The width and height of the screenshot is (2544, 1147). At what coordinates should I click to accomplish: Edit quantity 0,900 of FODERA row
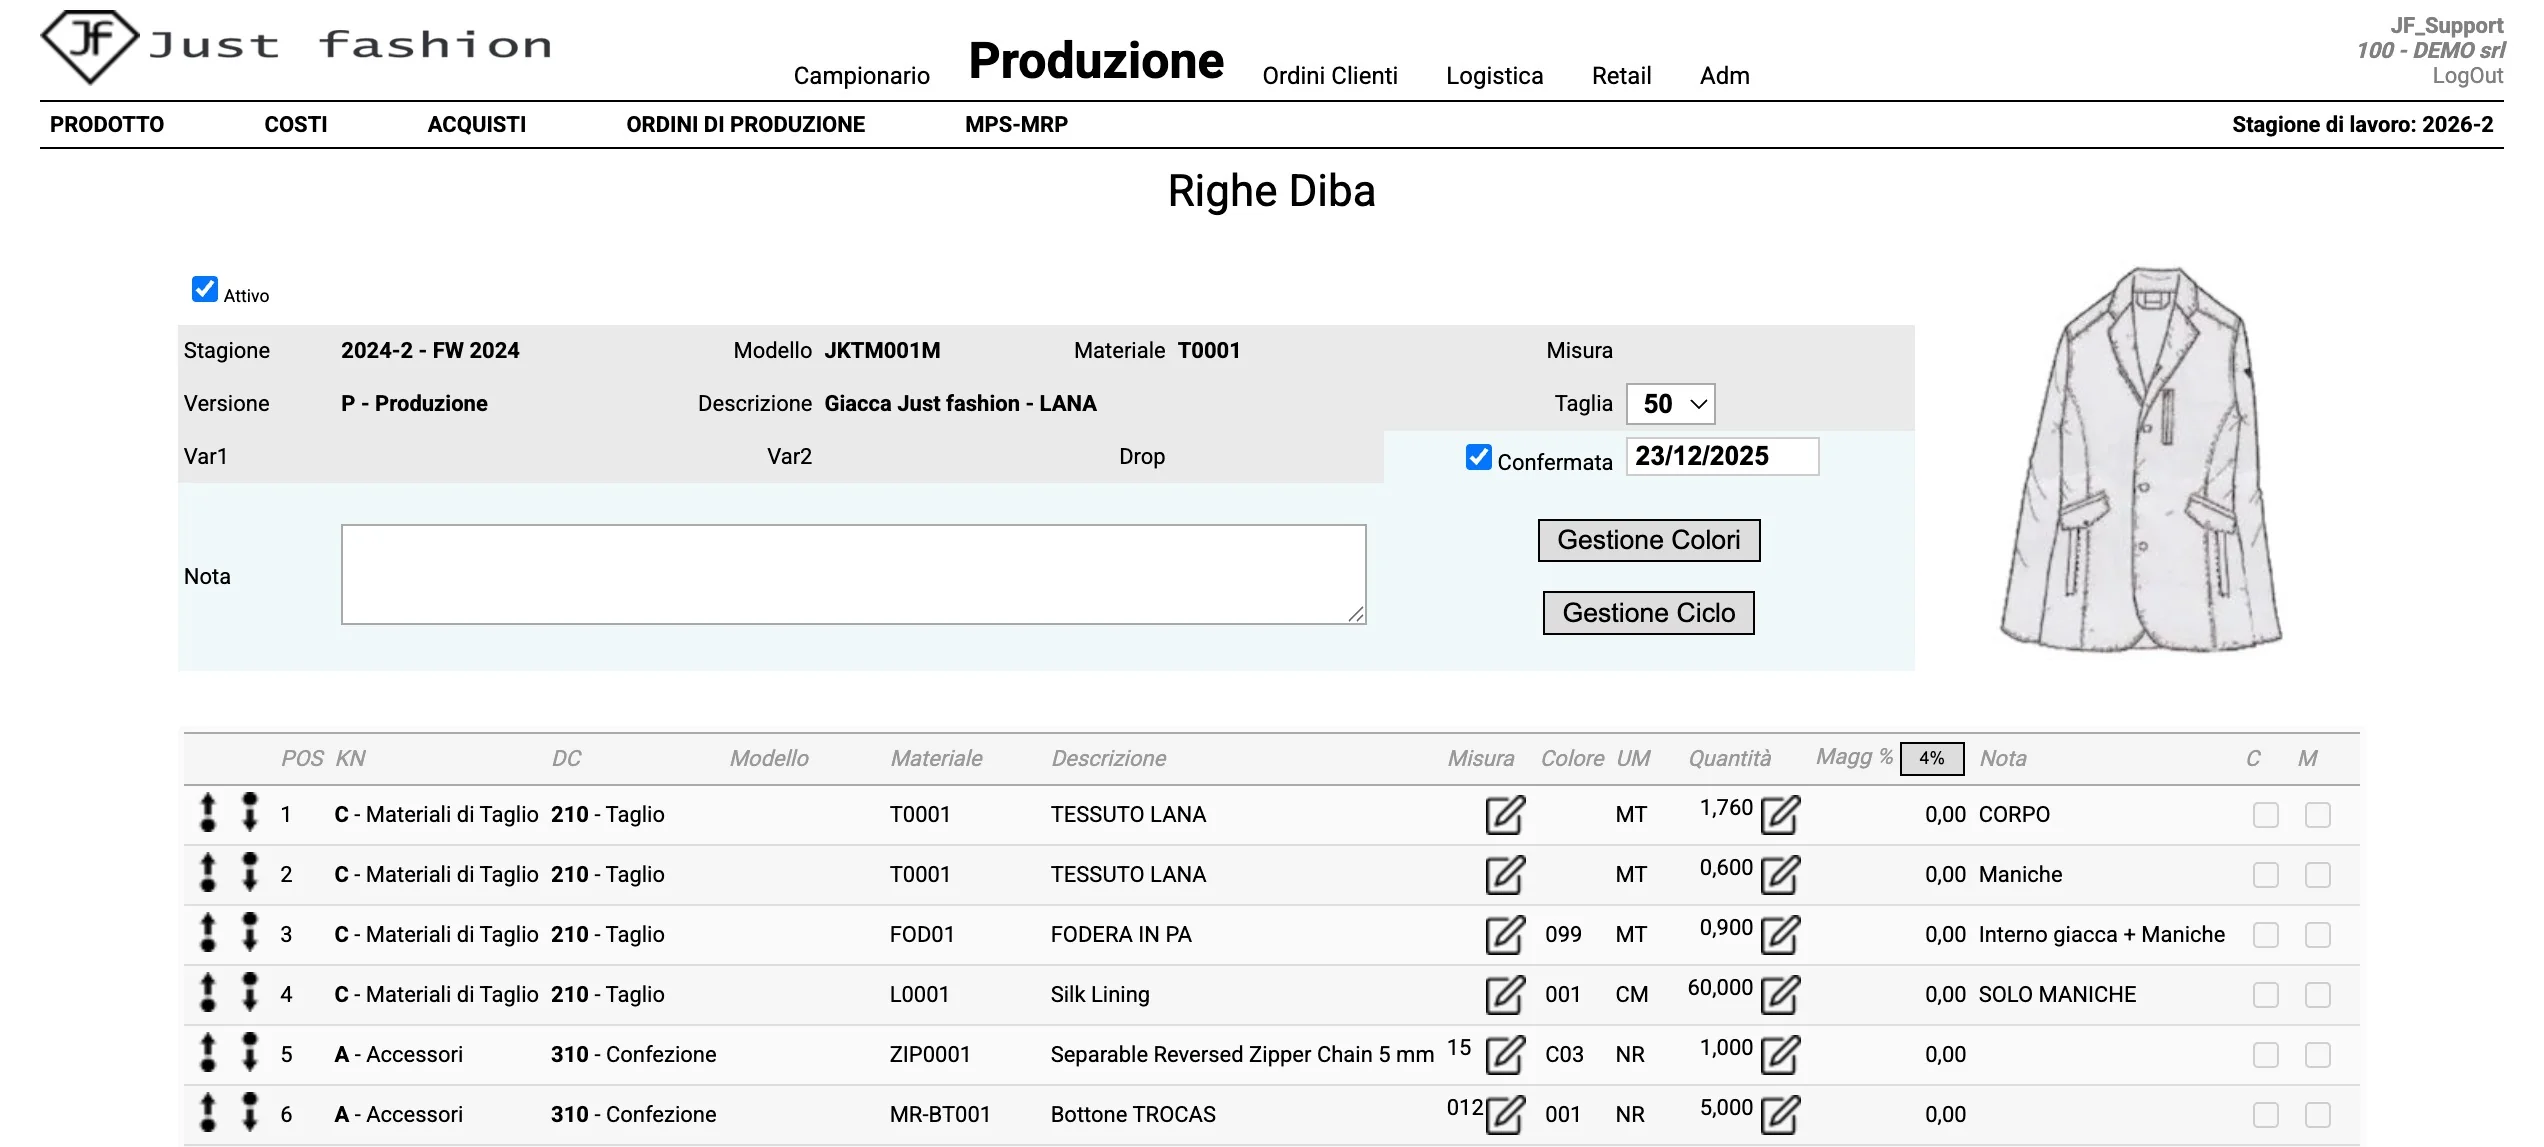(x=1780, y=935)
